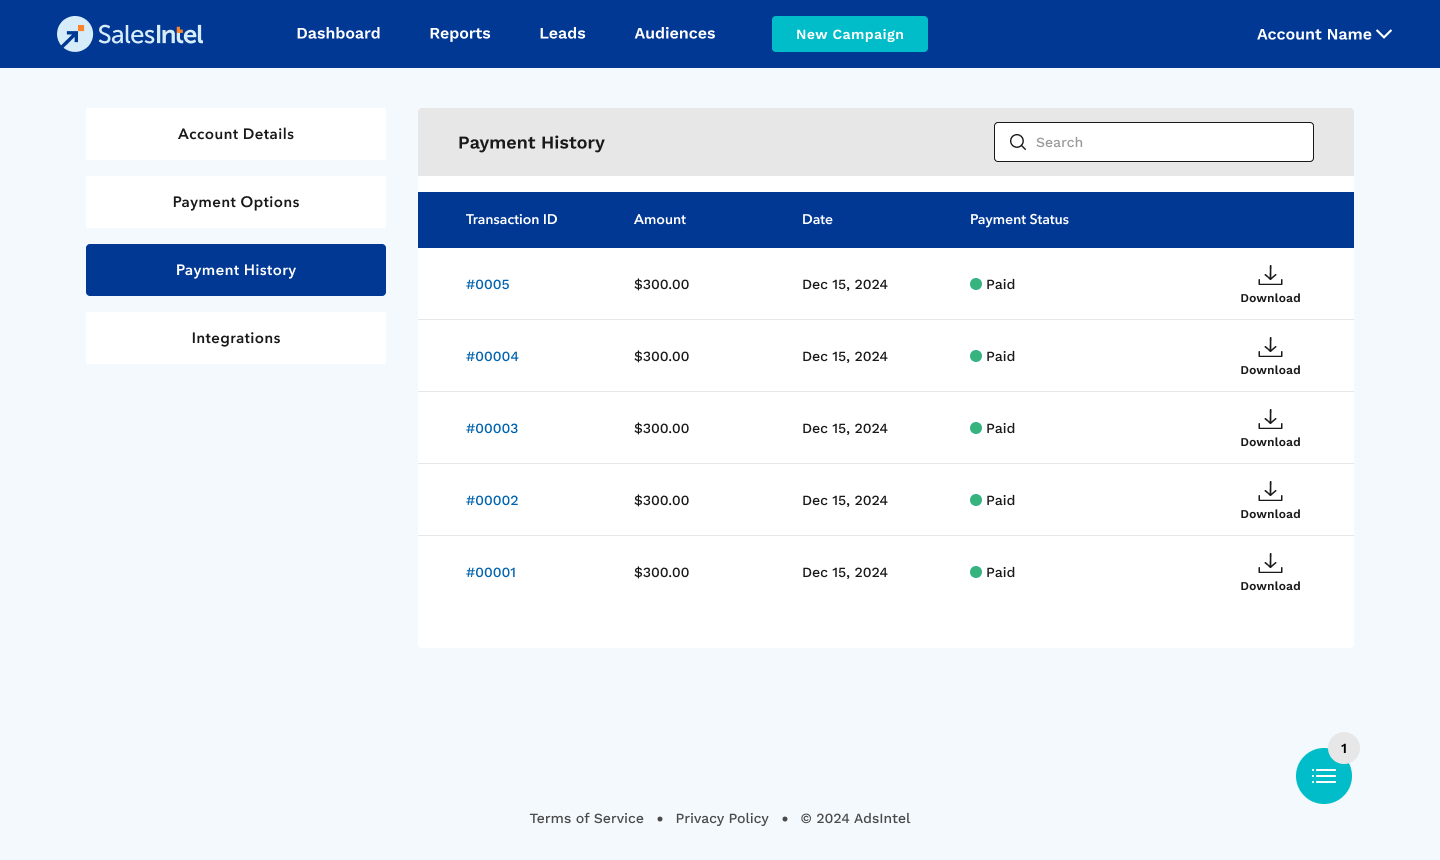Screen dimensions: 1440x860
Task: Open the floating teal list widget
Action: click(x=1323, y=776)
